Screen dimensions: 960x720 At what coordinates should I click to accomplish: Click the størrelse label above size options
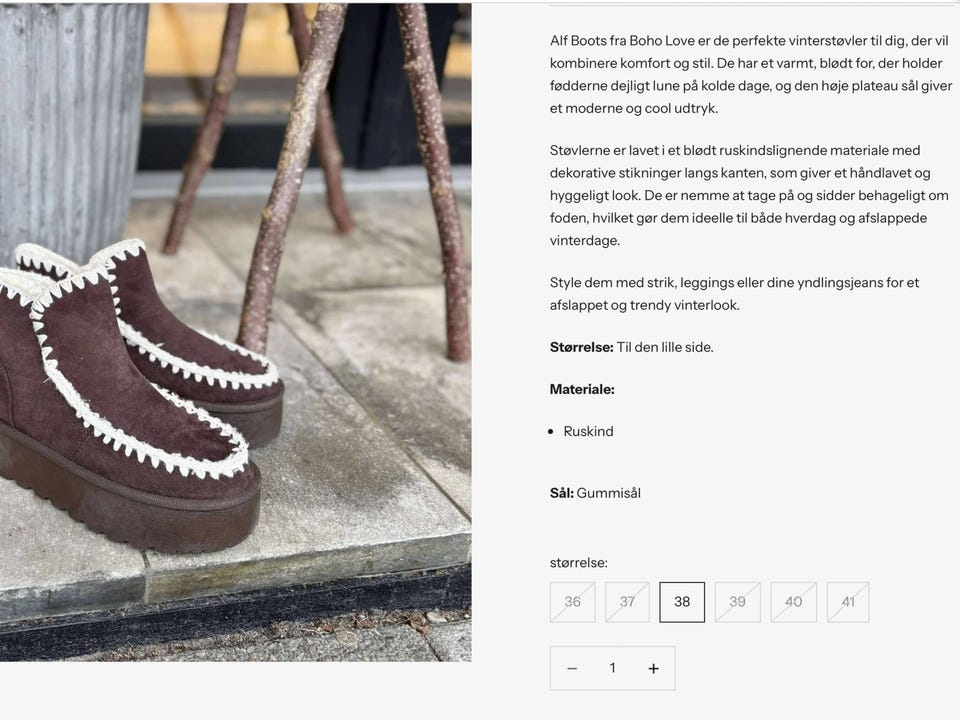pyautogui.click(x=579, y=563)
